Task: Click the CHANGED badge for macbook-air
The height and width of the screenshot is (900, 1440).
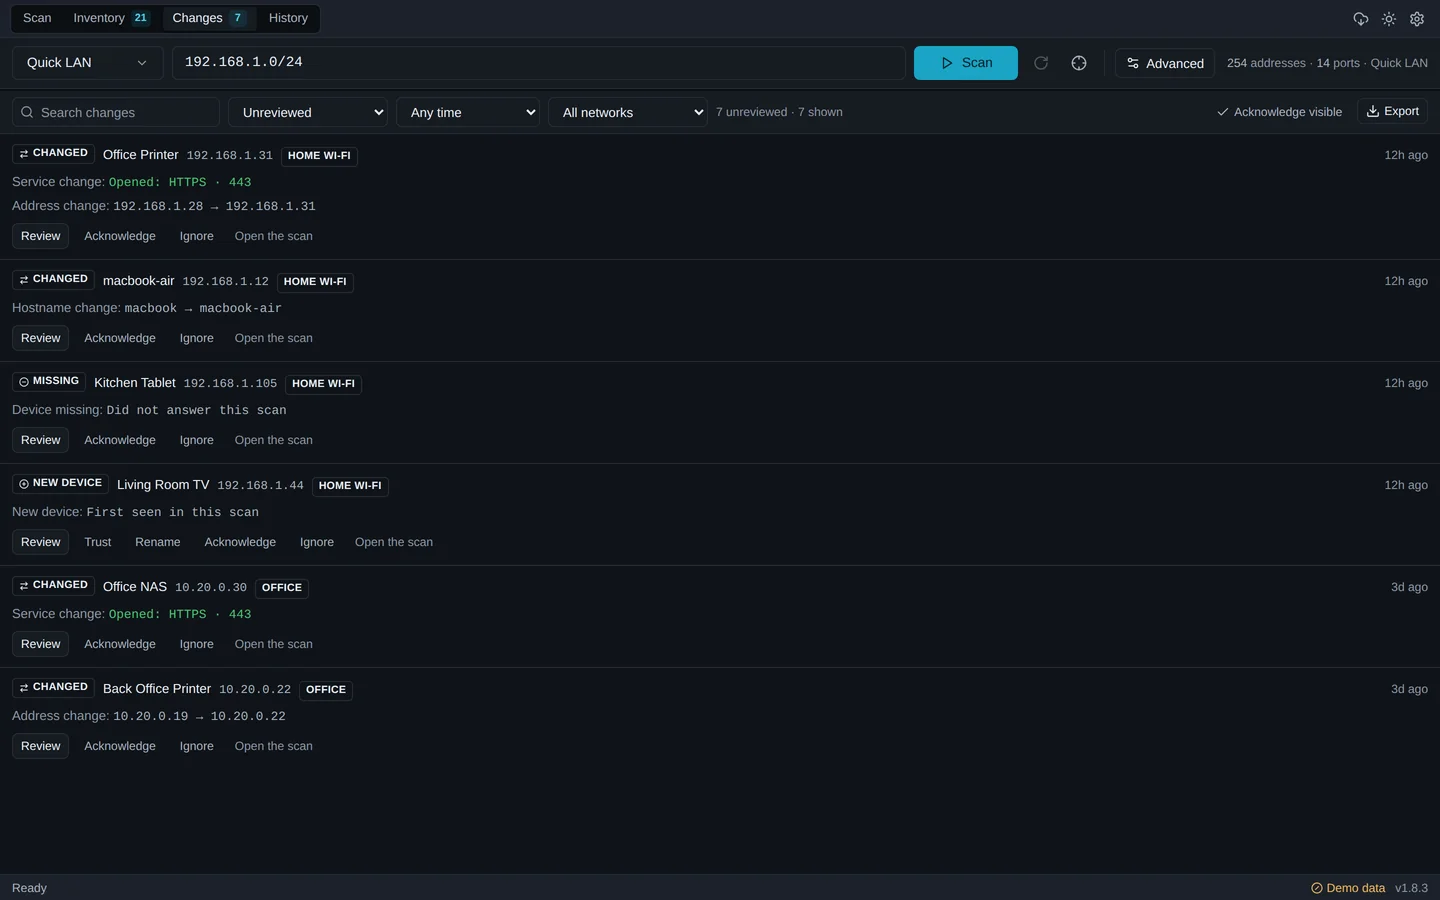Action: tap(54, 279)
